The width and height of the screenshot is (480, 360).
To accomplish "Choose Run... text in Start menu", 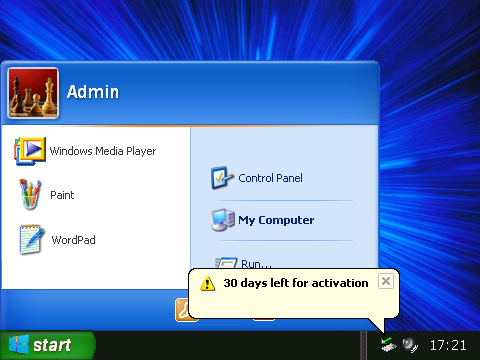I will point(256,264).
